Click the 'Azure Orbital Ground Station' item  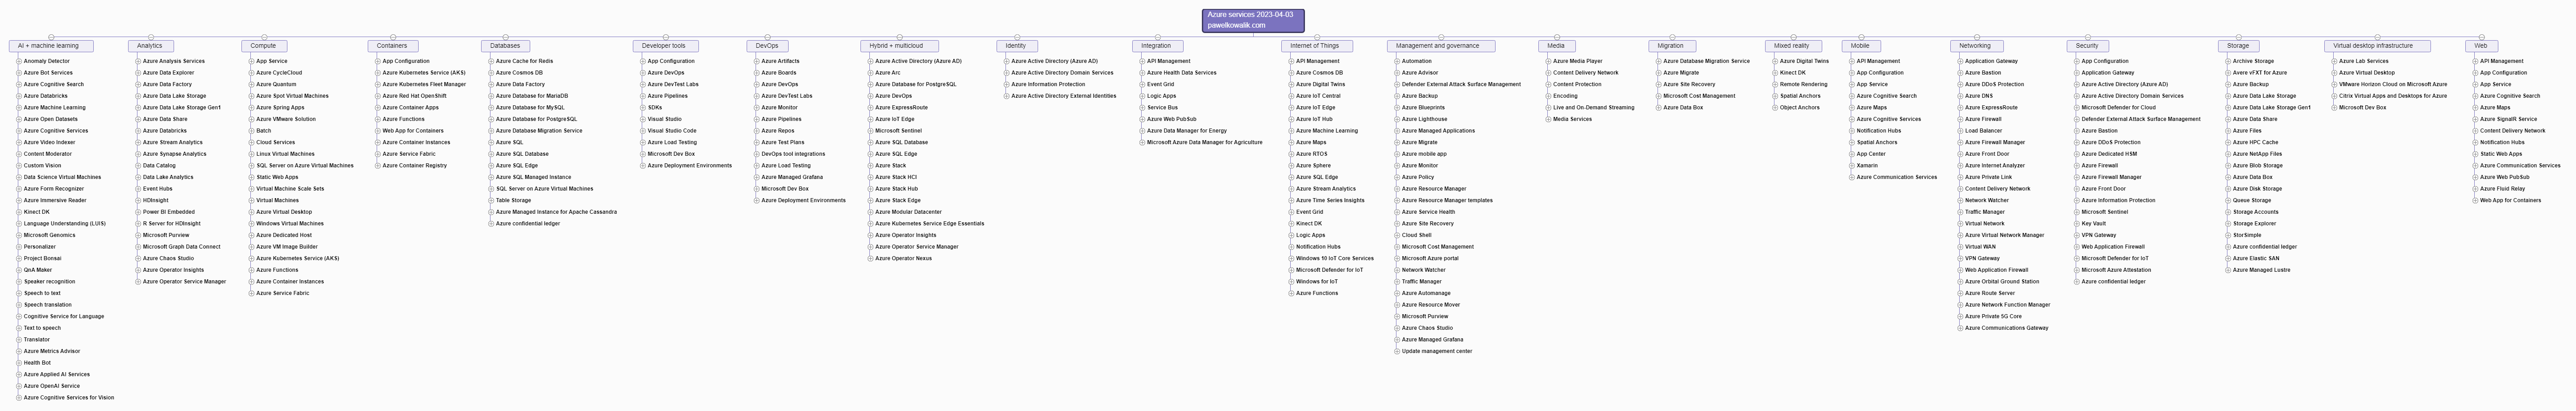(2002, 282)
